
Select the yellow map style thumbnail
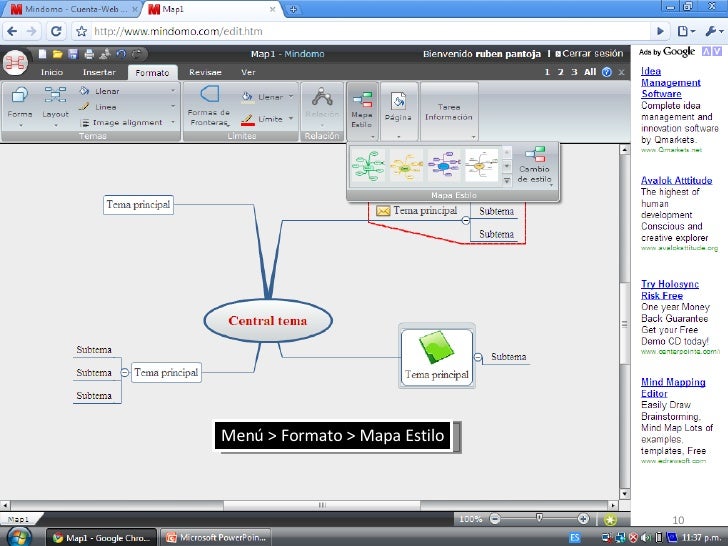tap(406, 166)
